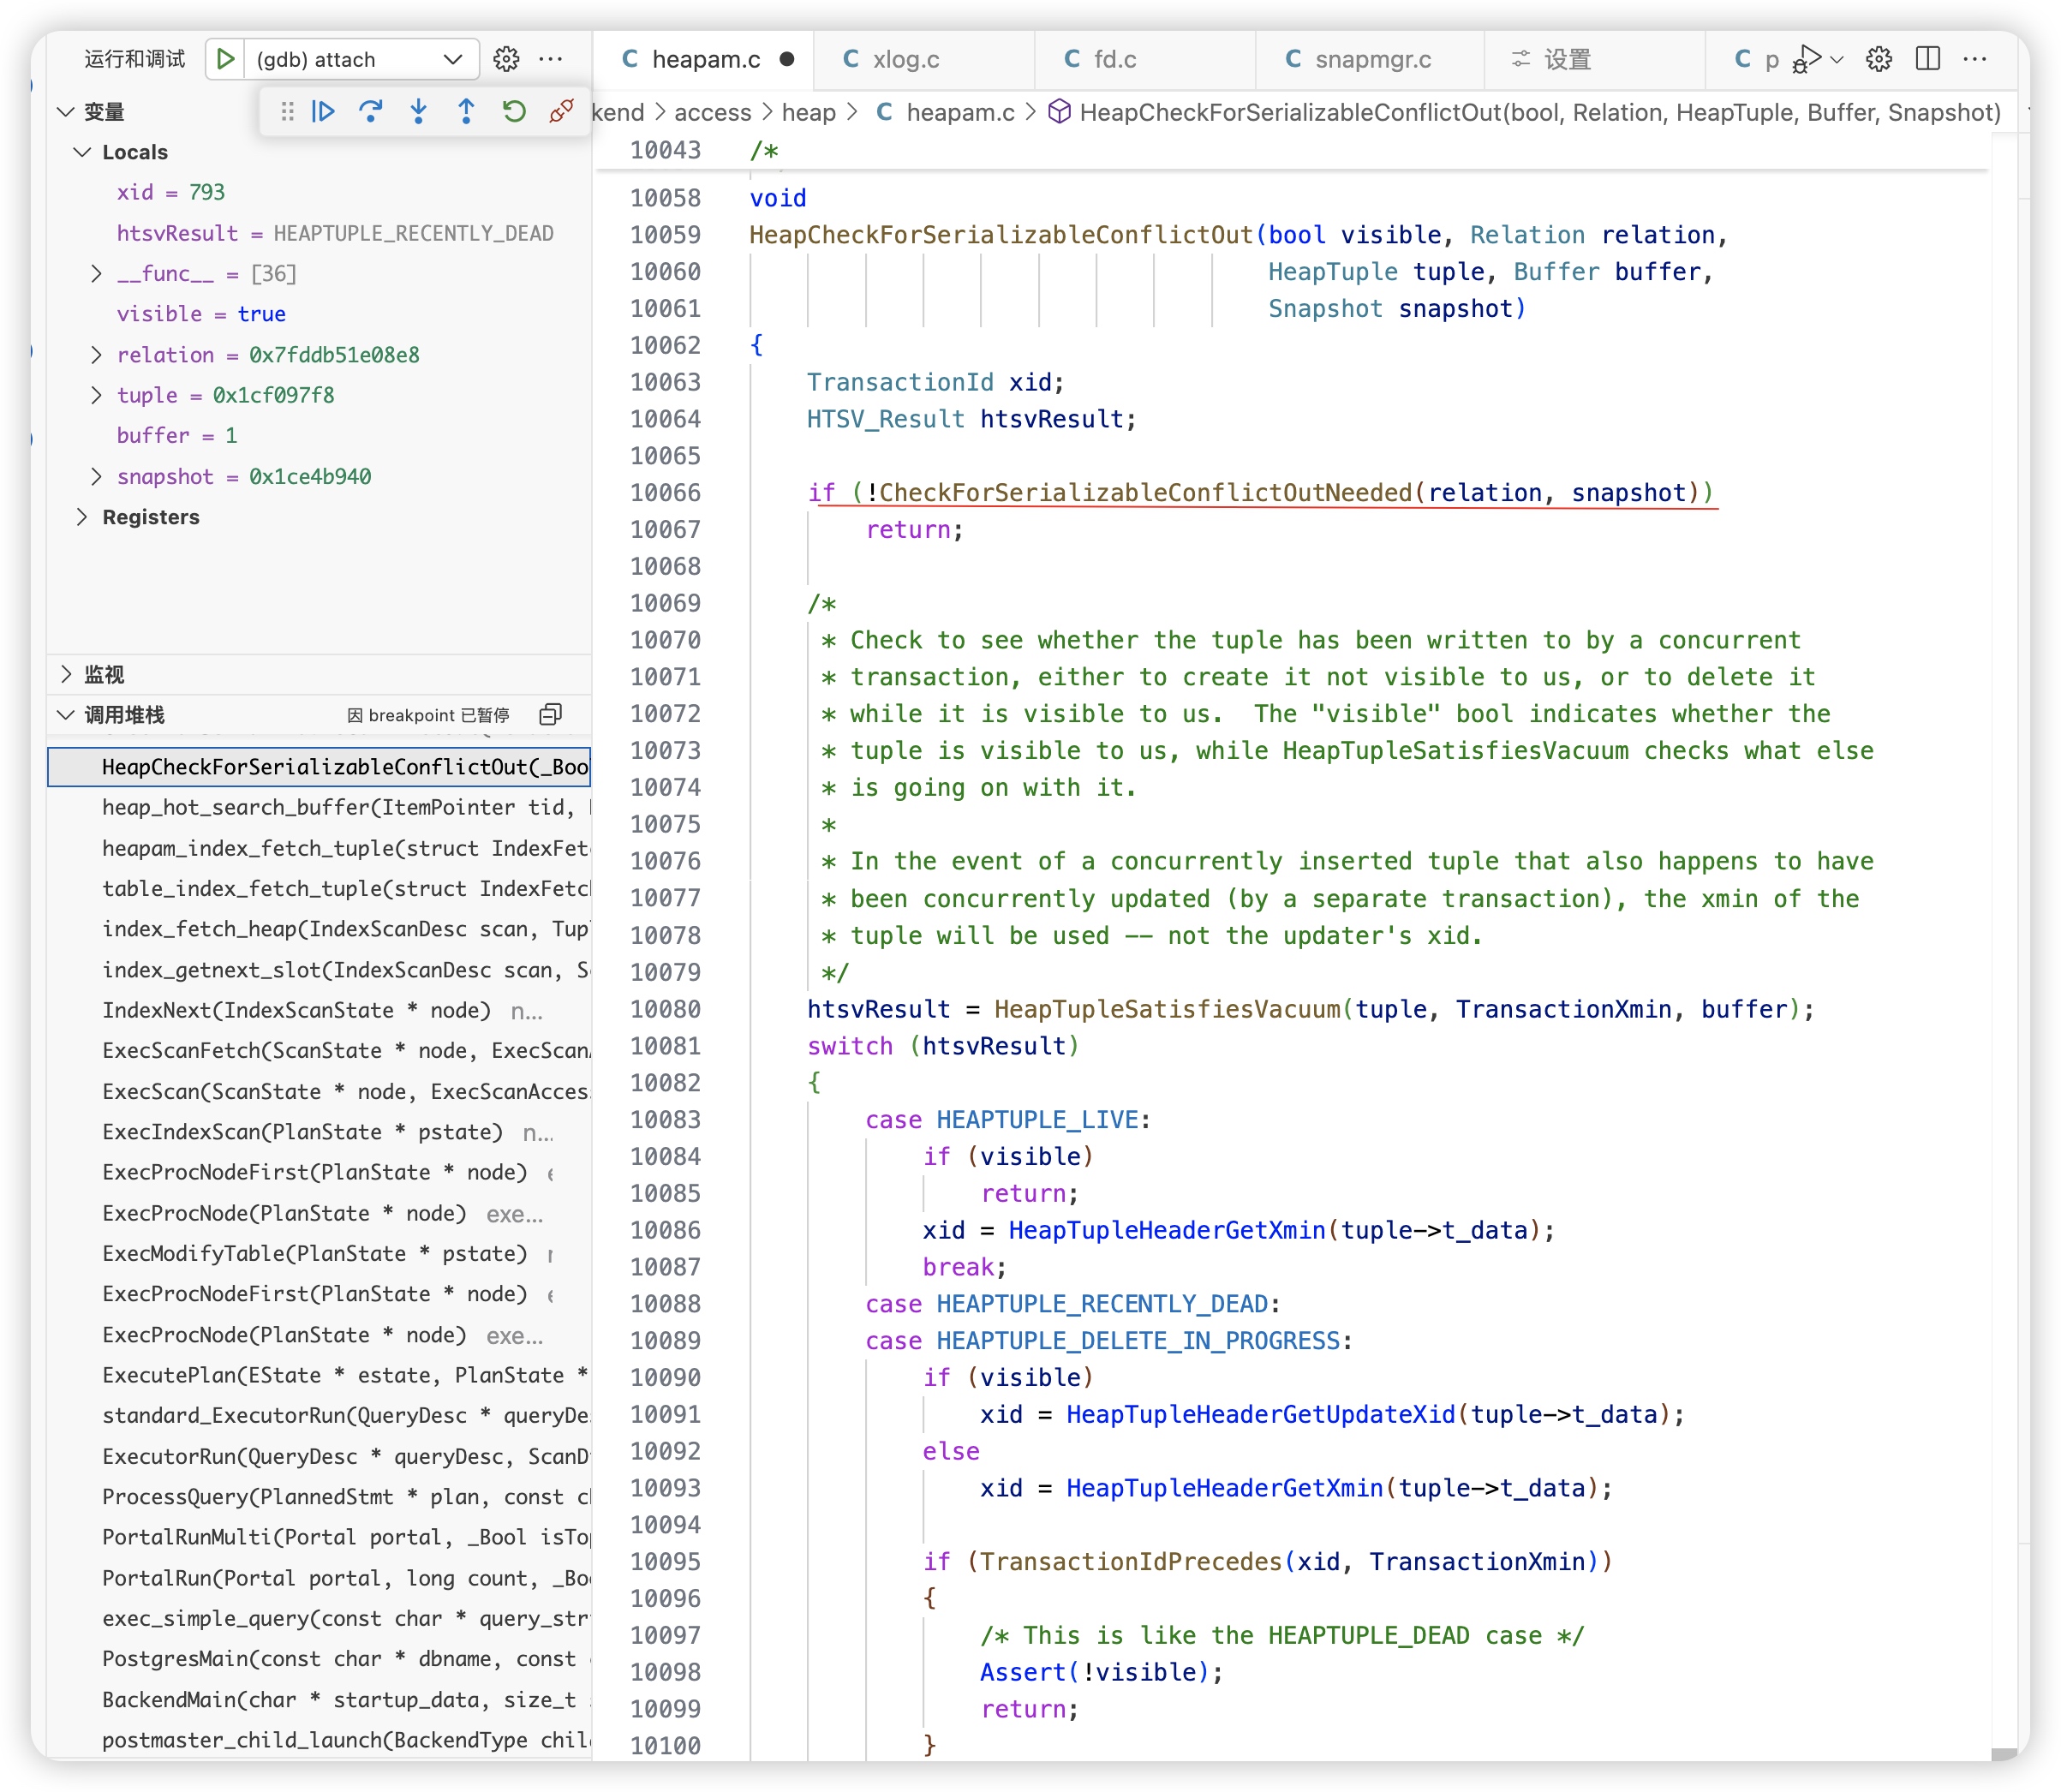
Task: Disconnect the debugger
Action: [x=561, y=111]
